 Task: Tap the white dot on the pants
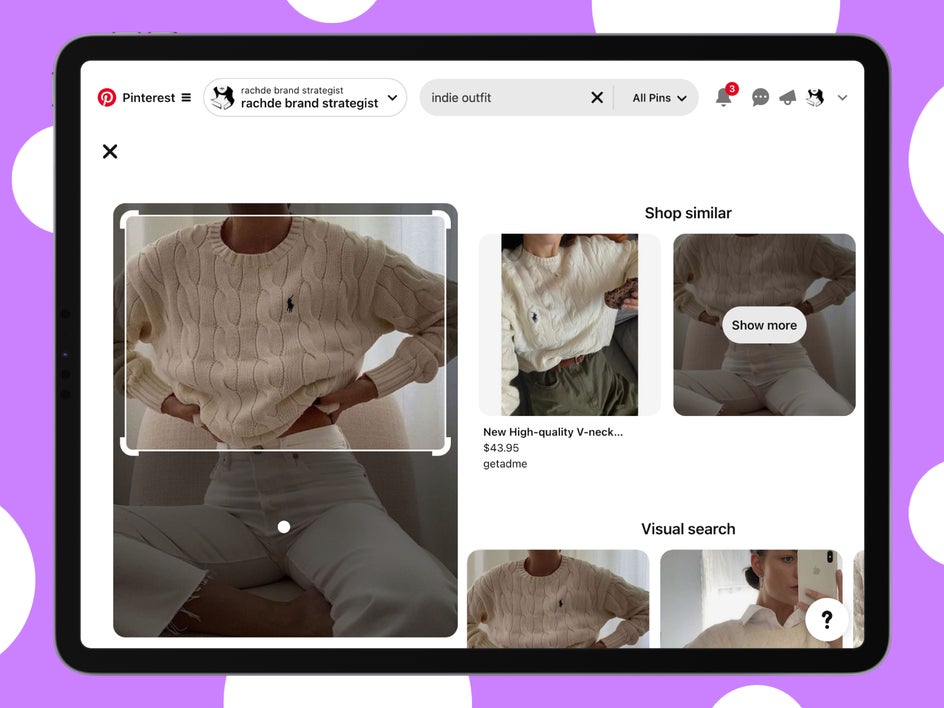pos(284,527)
